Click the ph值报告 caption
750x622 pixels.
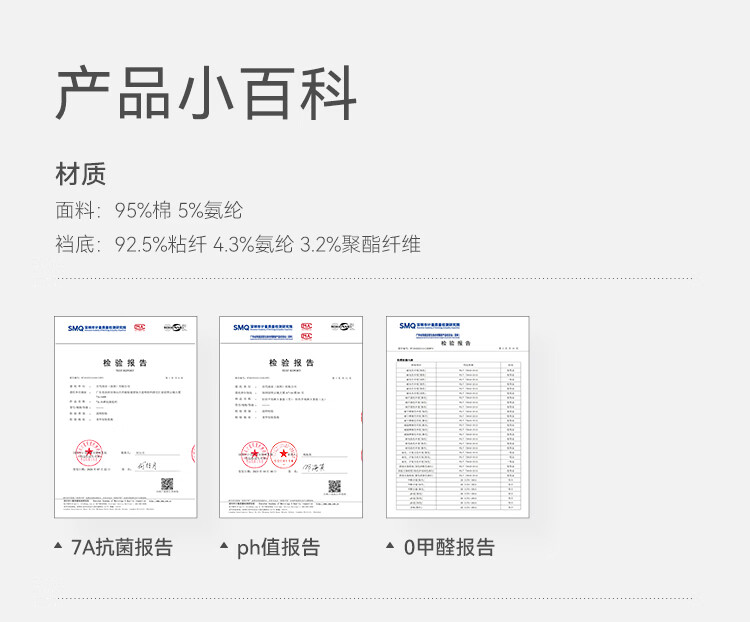(x=278, y=547)
